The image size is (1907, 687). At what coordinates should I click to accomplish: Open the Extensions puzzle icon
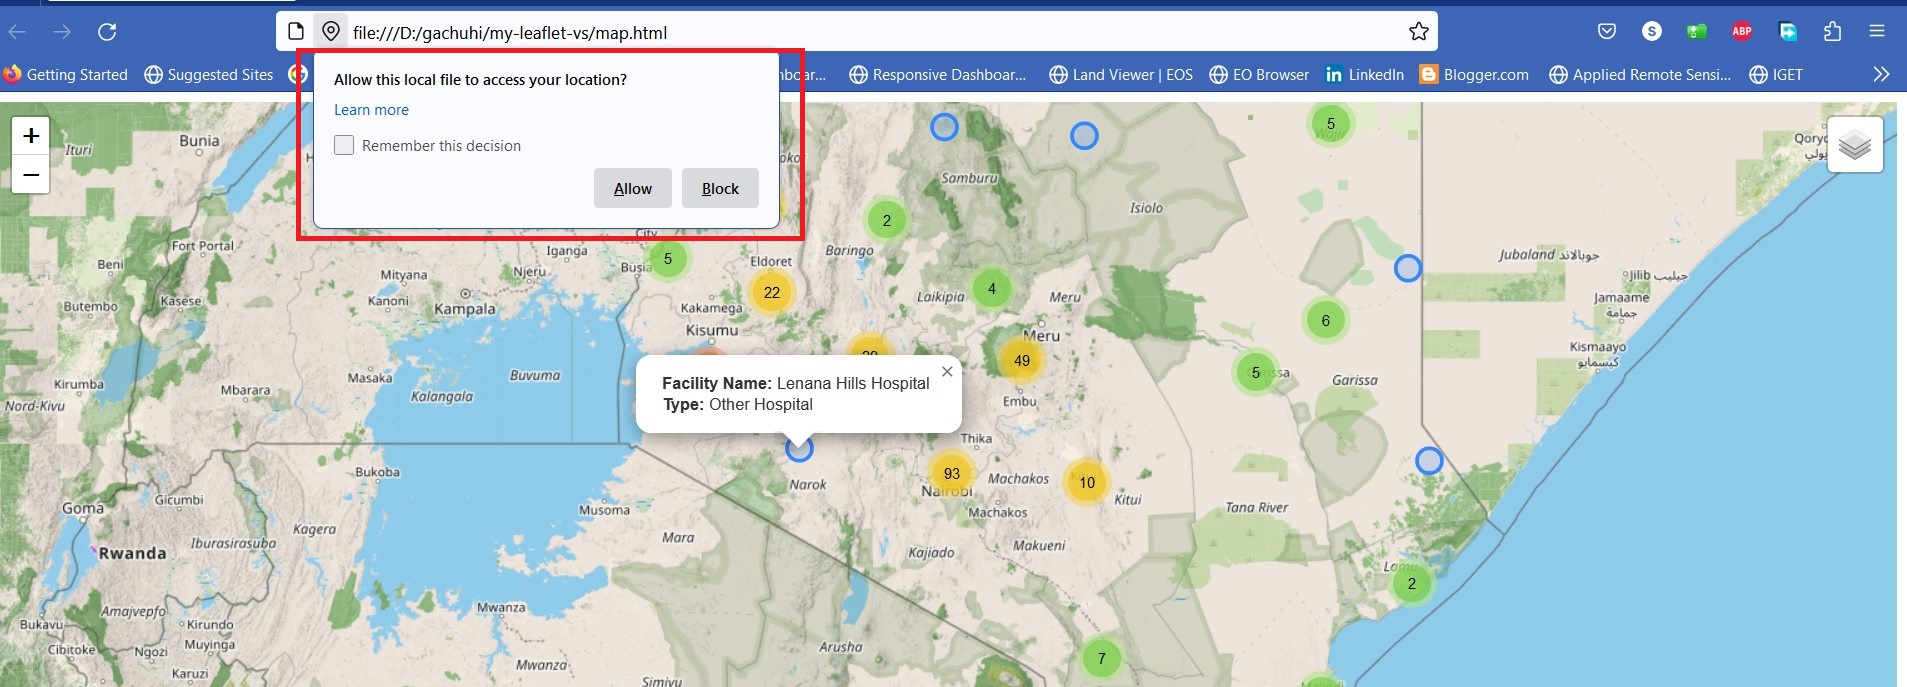click(x=1832, y=32)
